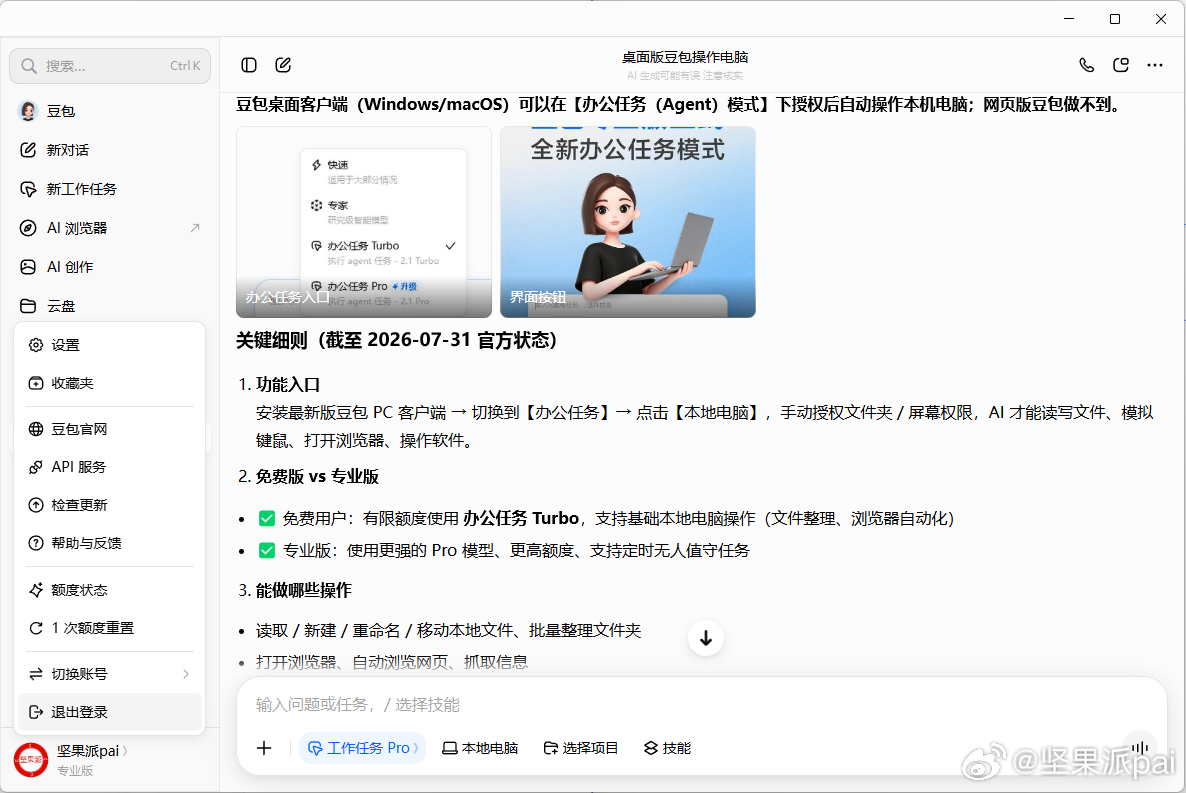Jump to bottom with down-arrow button
This screenshot has height=793, width=1186.
pos(706,639)
